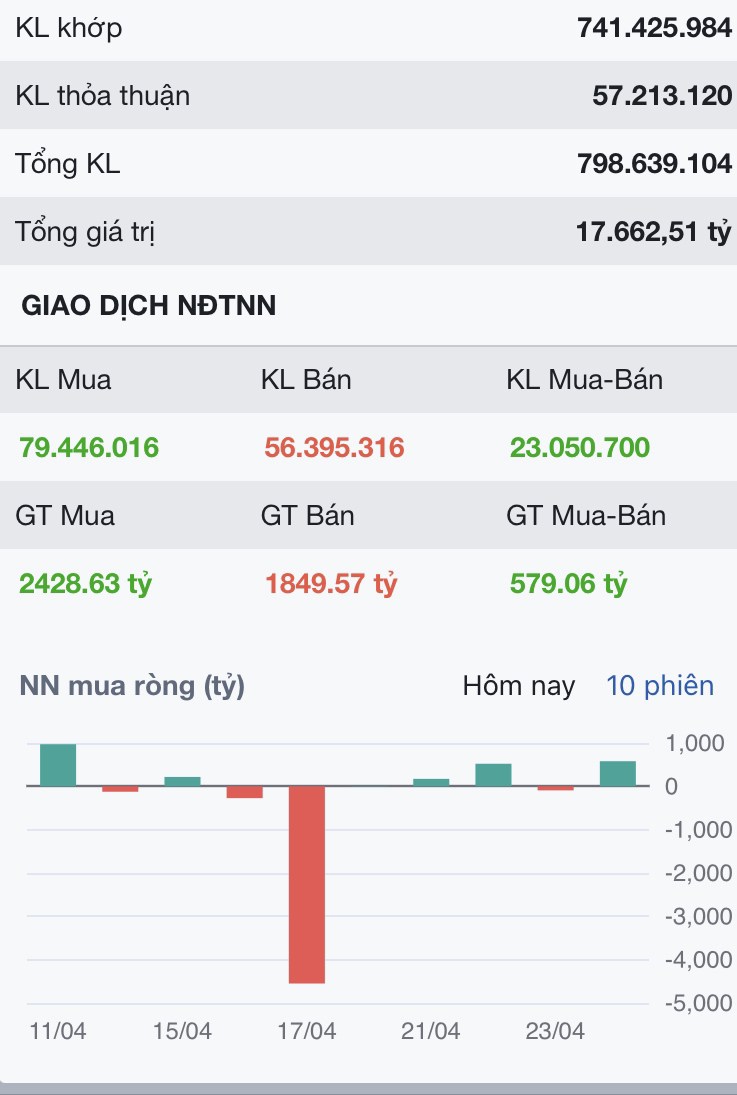Switch to the Hôm nay tab
This screenshot has width=737, height=1095.
[518, 686]
